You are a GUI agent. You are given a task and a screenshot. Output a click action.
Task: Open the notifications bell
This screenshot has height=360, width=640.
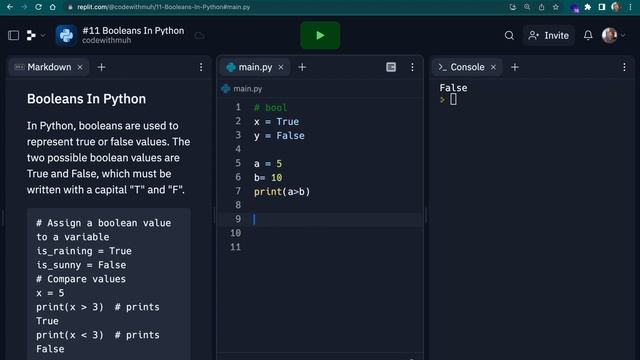pyautogui.click(x=588, y=36)
